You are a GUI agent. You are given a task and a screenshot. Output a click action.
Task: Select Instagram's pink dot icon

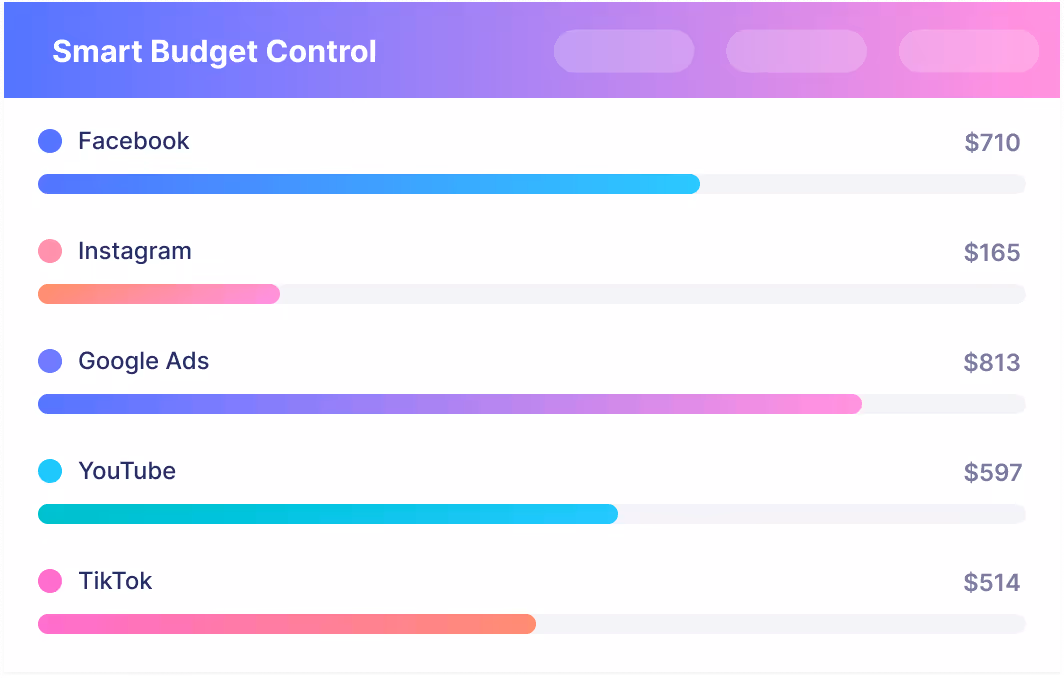point(50,250)
